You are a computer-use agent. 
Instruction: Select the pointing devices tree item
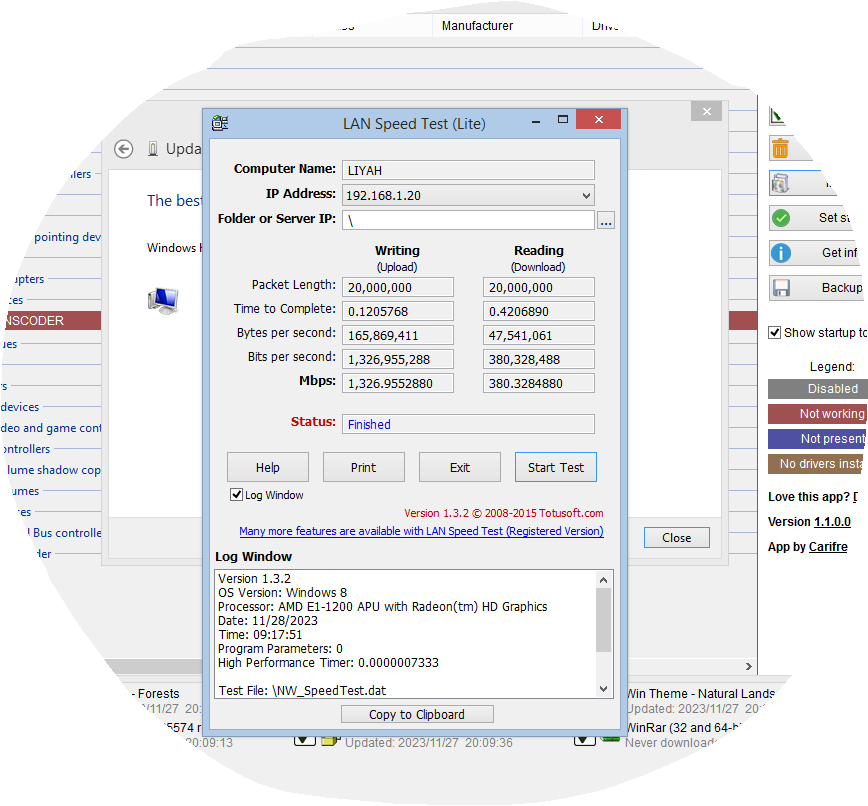coord(67,237)
